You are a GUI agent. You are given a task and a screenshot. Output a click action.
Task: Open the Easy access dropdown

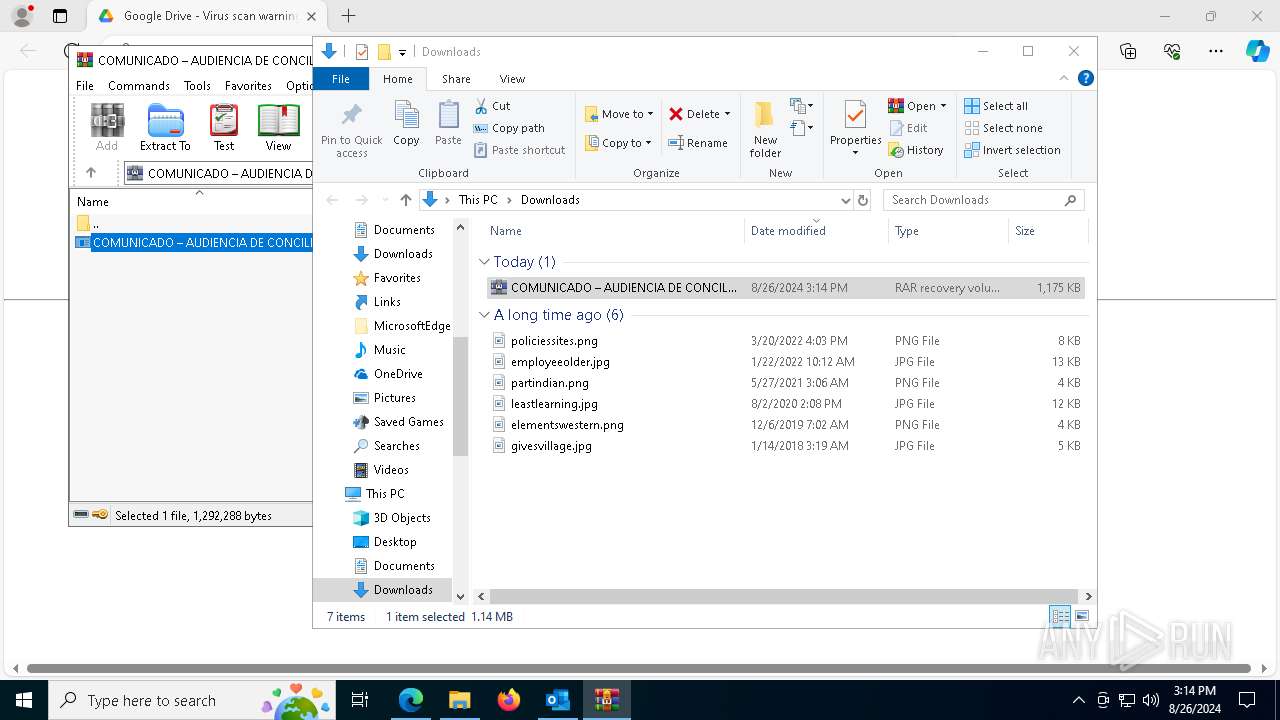click(x=801, y=128)
